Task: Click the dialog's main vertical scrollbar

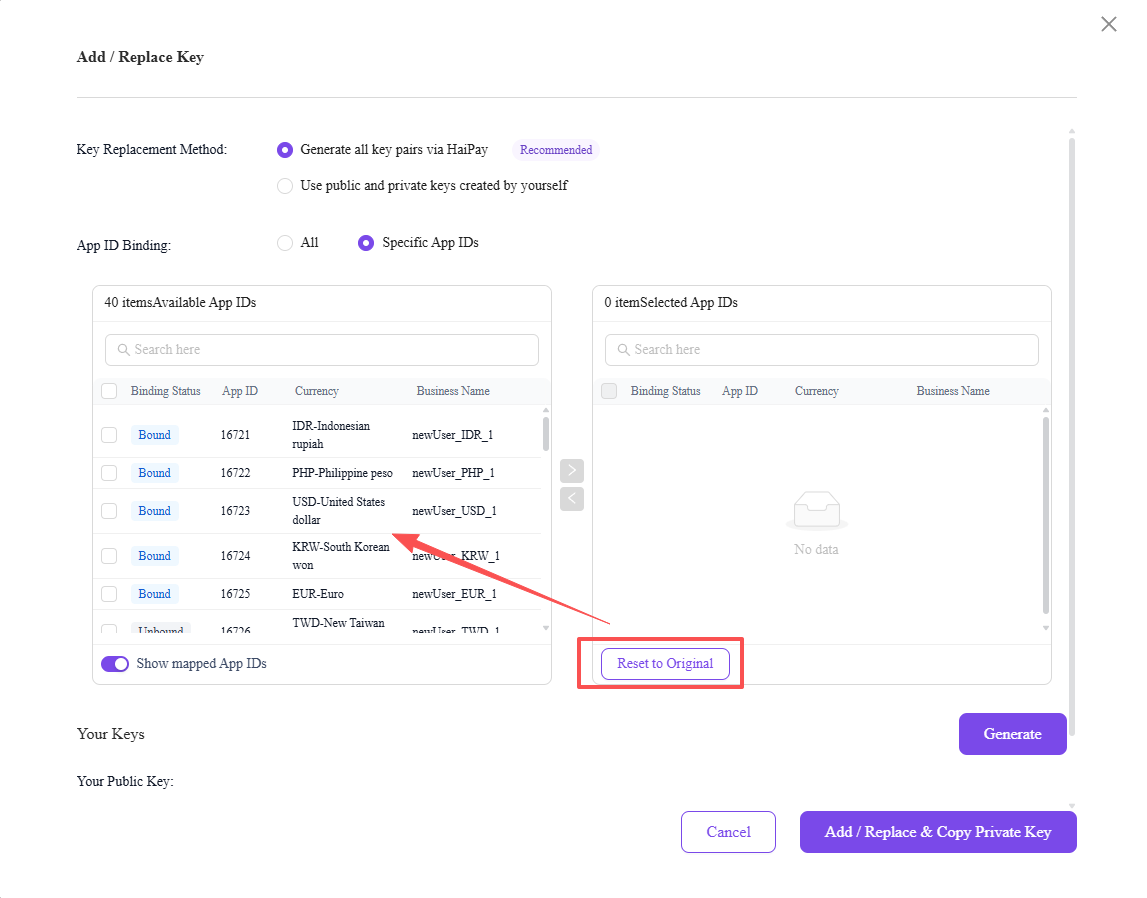Action: pyautogui.click(x=1072, y=437)
